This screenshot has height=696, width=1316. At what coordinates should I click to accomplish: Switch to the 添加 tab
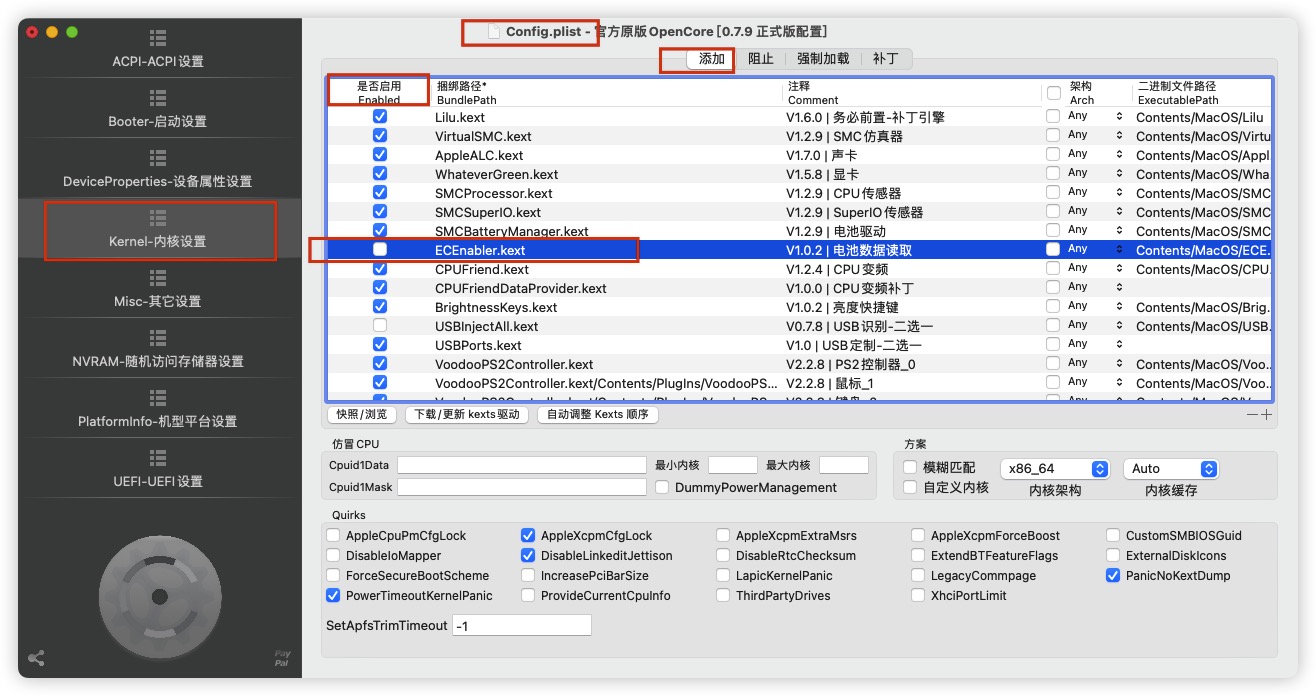(x=711, y=59)
